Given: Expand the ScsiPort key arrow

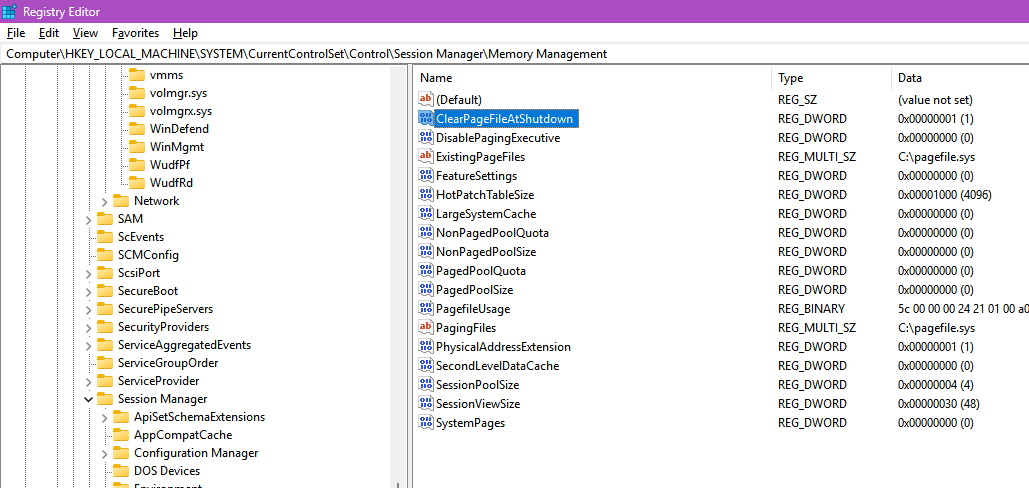Looking at the screenshot, I should (89, 273).
